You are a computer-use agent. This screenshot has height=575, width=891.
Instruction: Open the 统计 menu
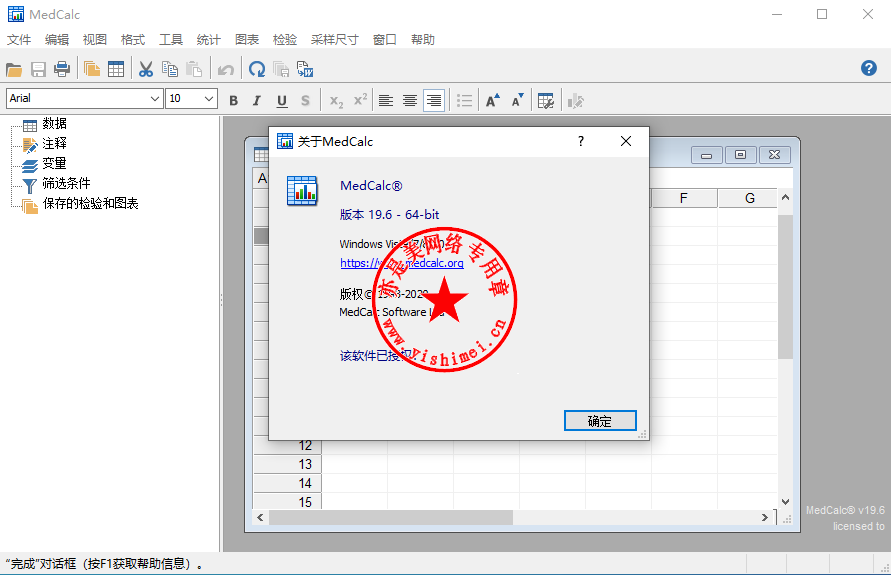pos(209,39)
